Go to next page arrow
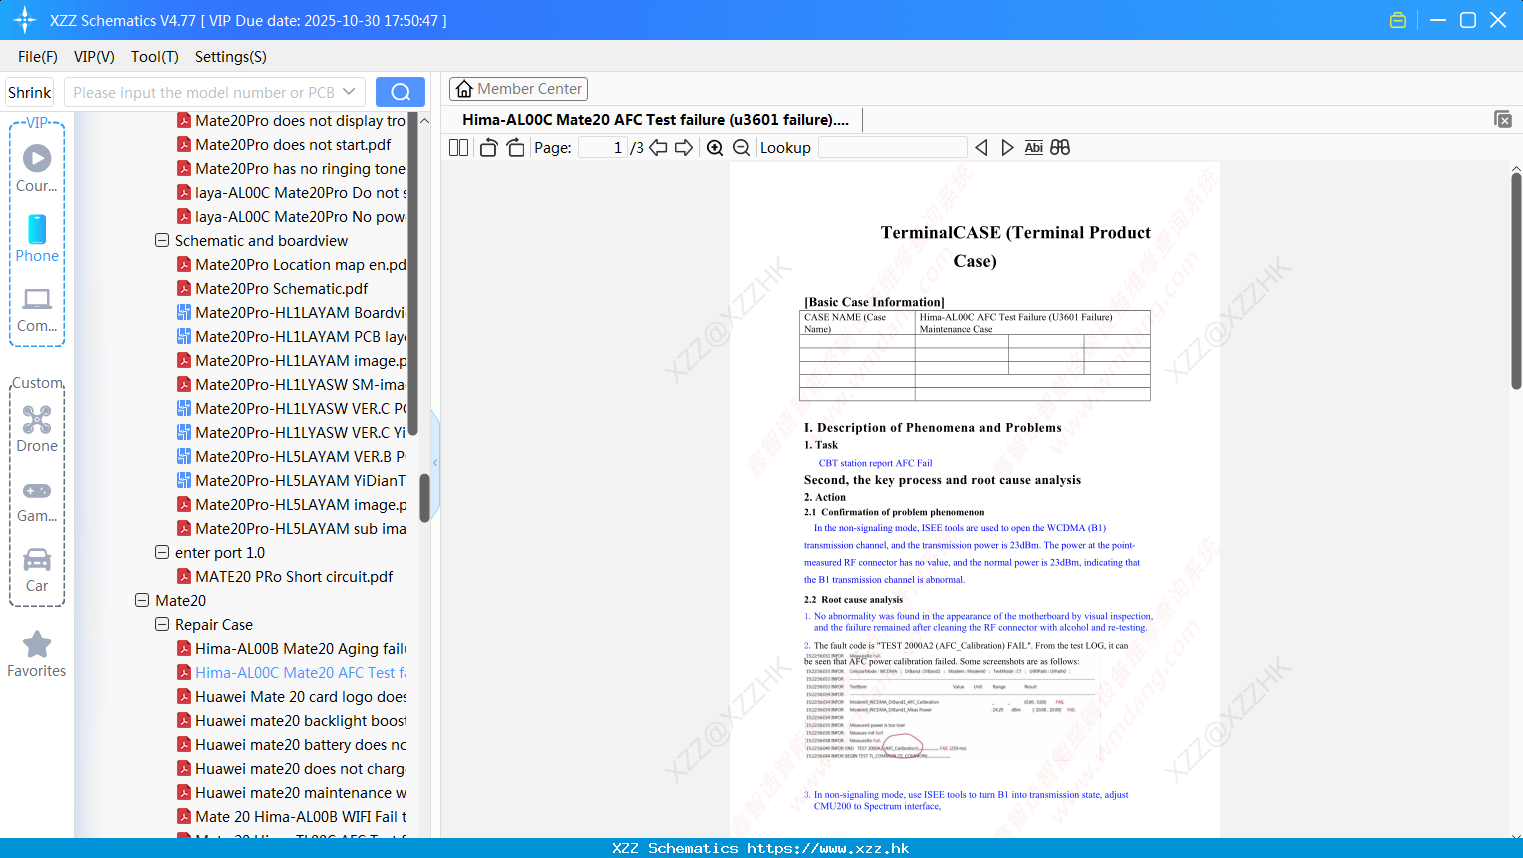 click(x=684, y=148)
